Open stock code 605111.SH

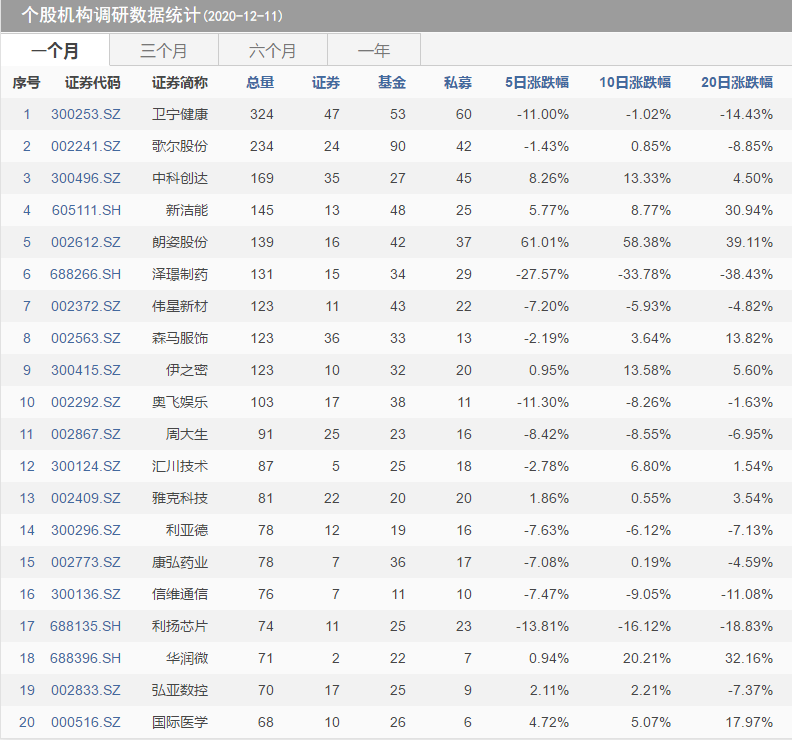86,210
